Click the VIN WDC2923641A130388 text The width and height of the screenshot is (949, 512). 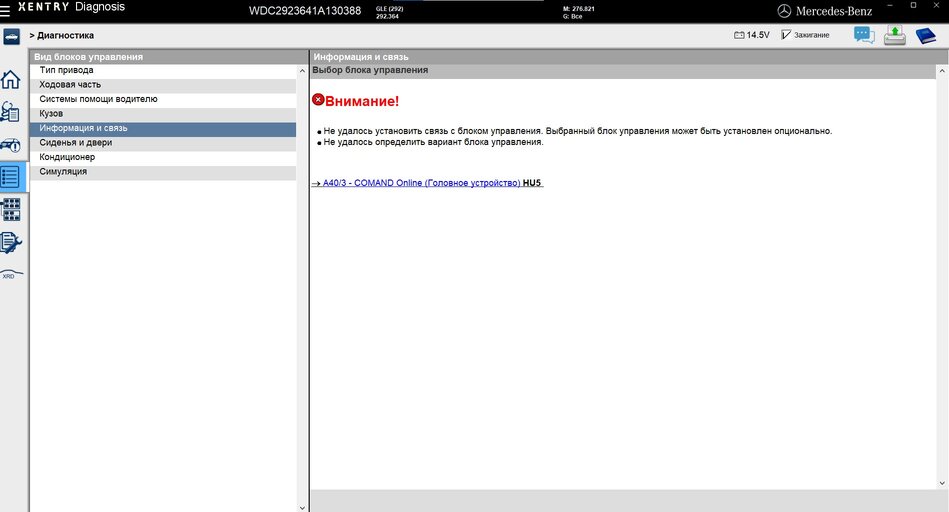coord(305,11)
